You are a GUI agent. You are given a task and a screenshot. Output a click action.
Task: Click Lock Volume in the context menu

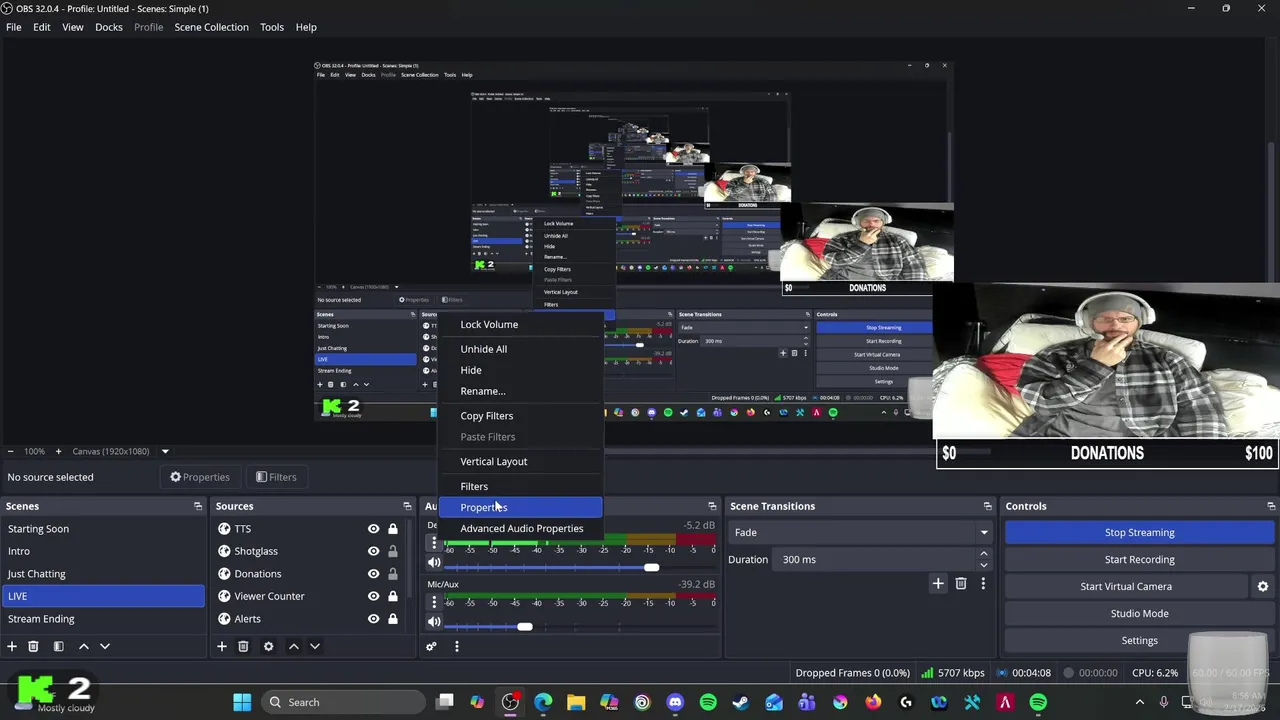click(x=520, y=324)
